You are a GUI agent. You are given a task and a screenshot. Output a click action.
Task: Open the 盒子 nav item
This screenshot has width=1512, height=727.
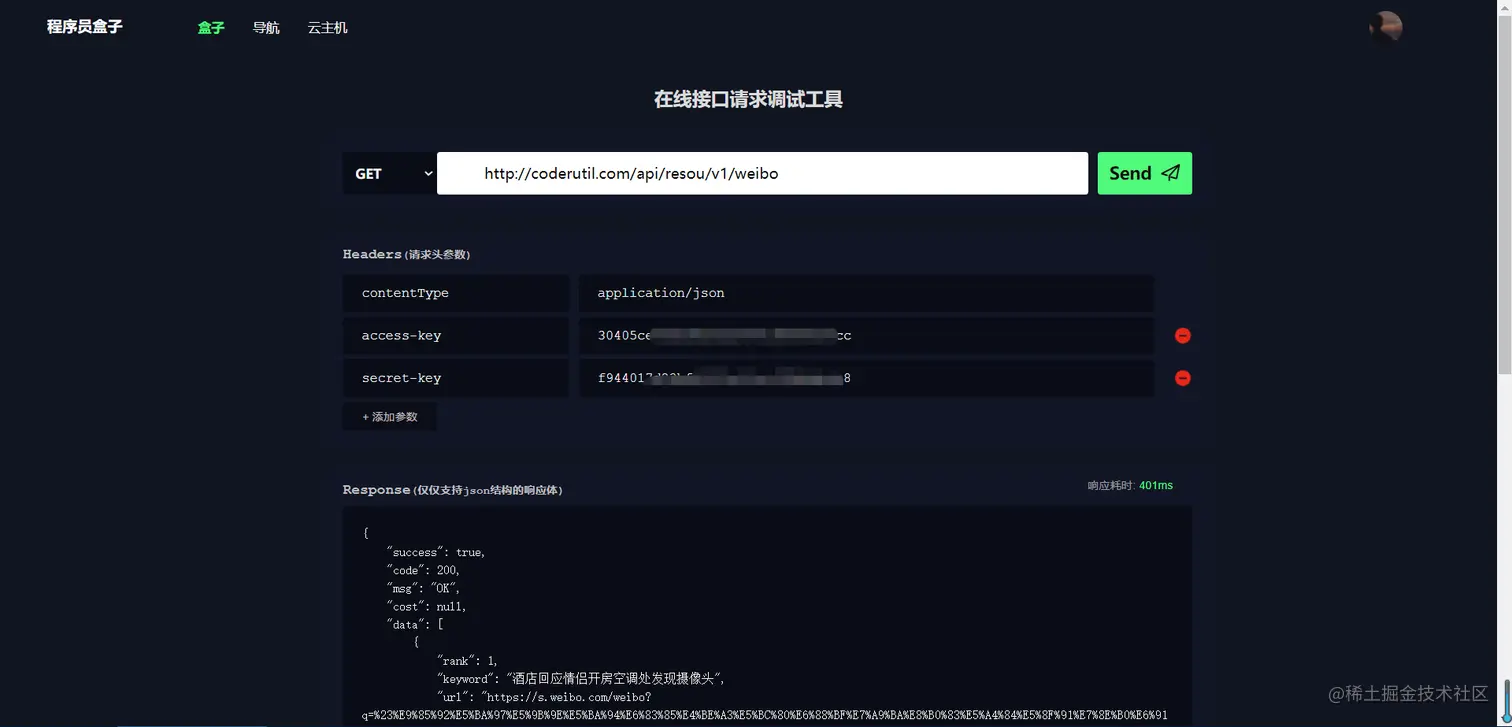click(211, 28)
